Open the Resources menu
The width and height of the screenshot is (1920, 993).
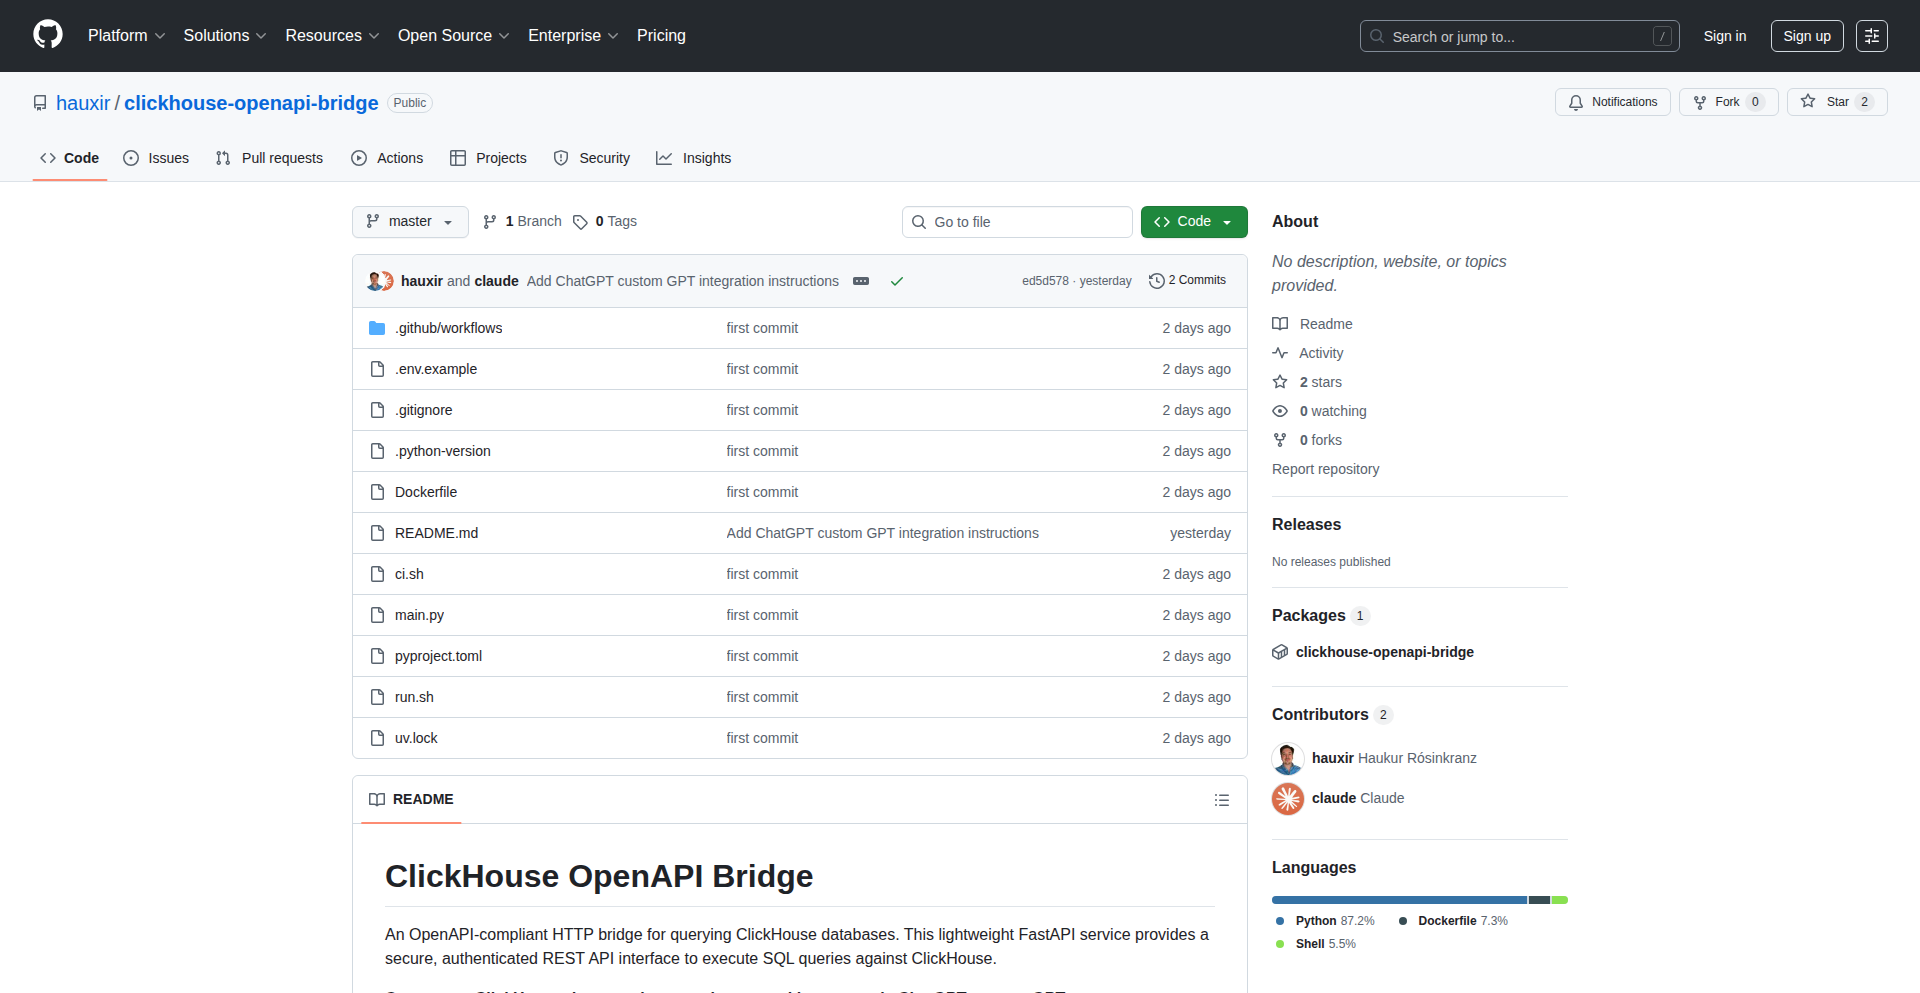pos(331,35)
